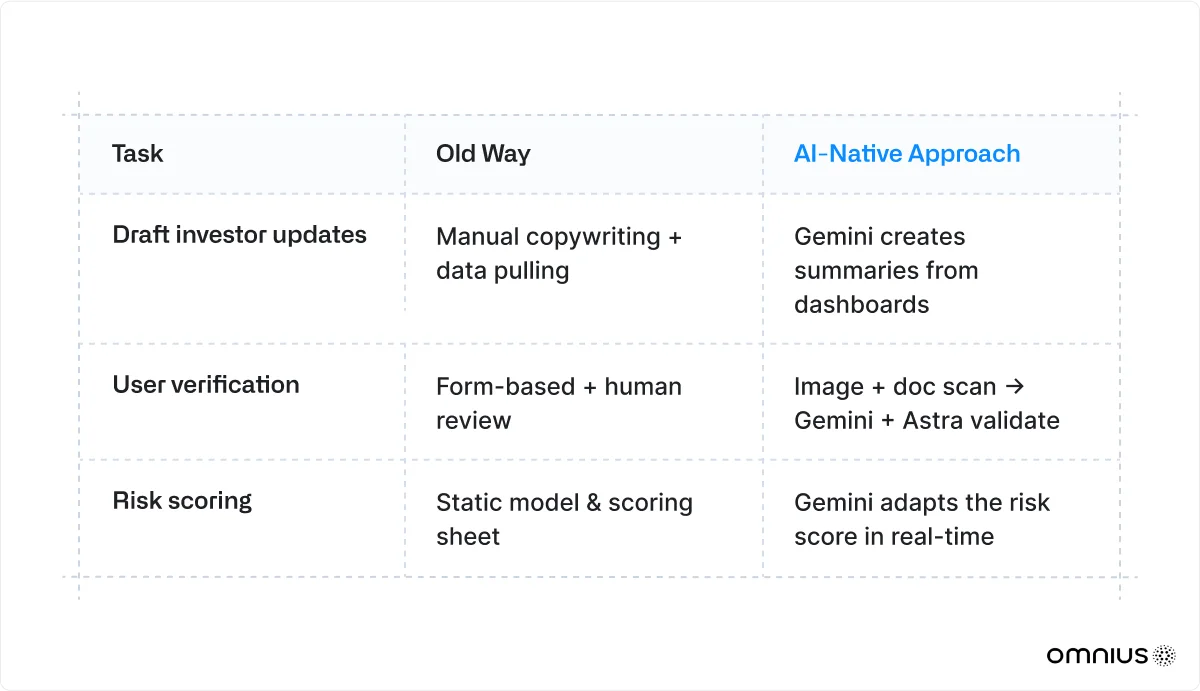The height and width of the screenshot is (691, 1200).
Task: Select the Old Way column header
Action: click(x=483, y=154)
